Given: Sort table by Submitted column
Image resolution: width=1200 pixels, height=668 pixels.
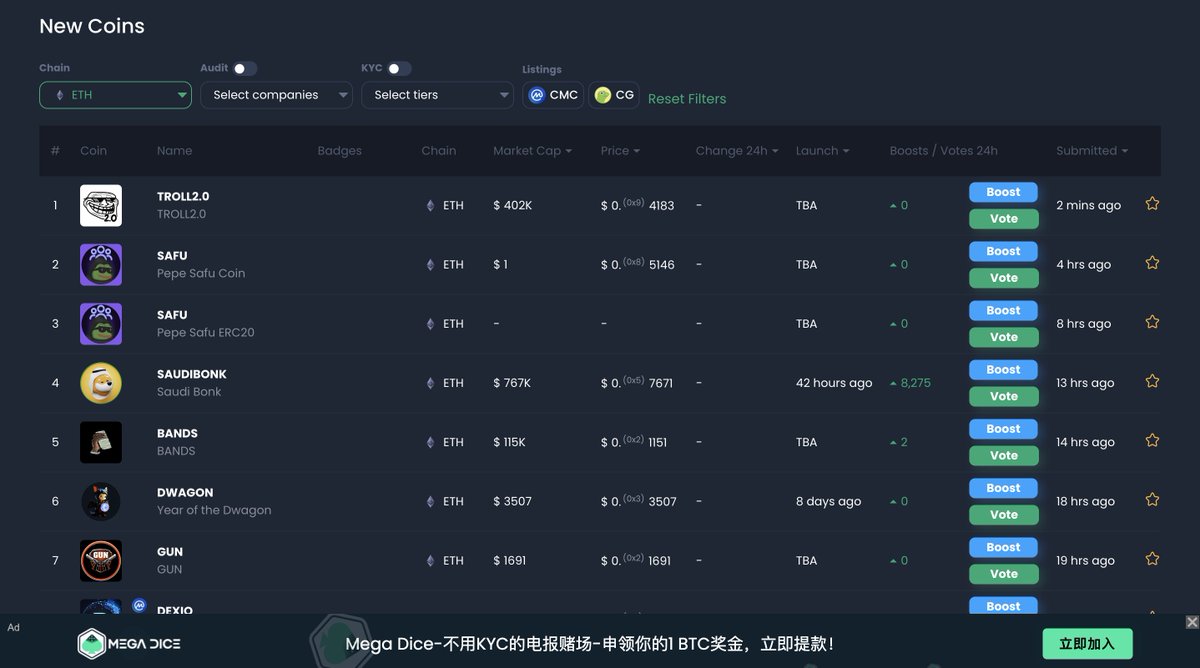Looking at the screenshot, I should [x=1092, y=151].
